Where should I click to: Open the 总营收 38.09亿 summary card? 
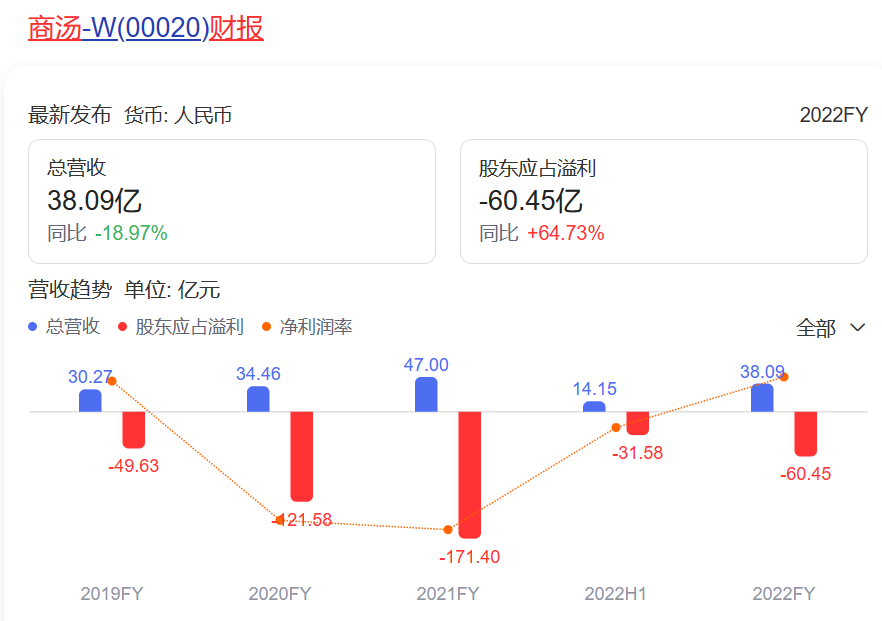pyautogui.click(x=232, y=201)
